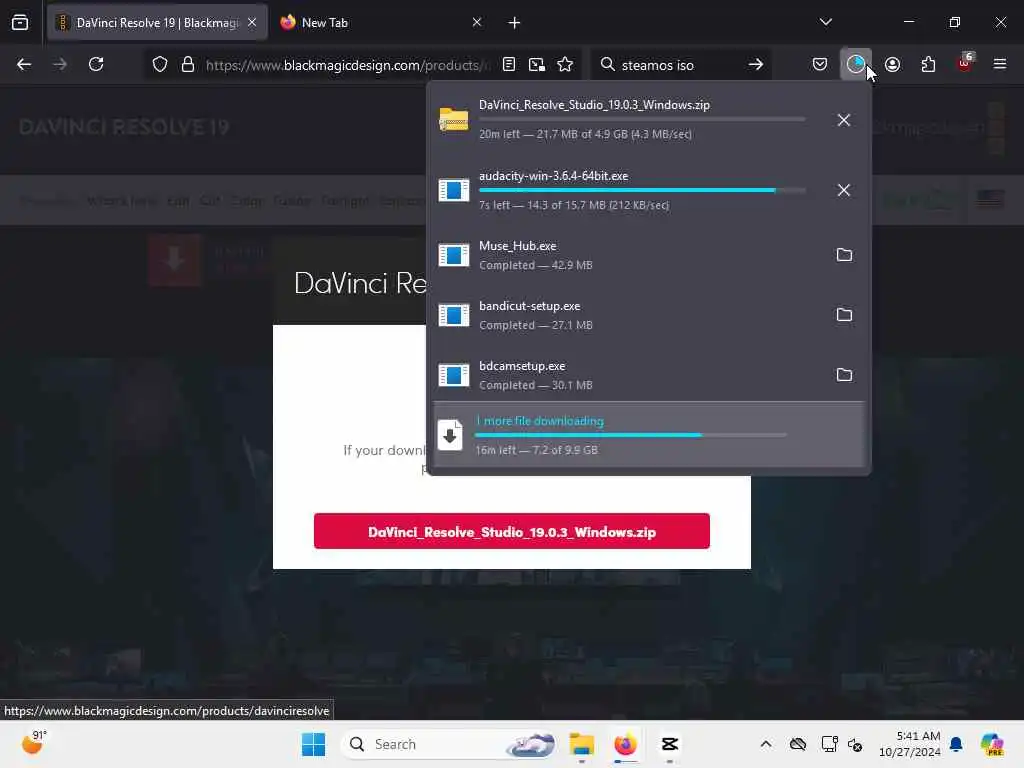Open a new browser tab

click(x=514, y=23)
